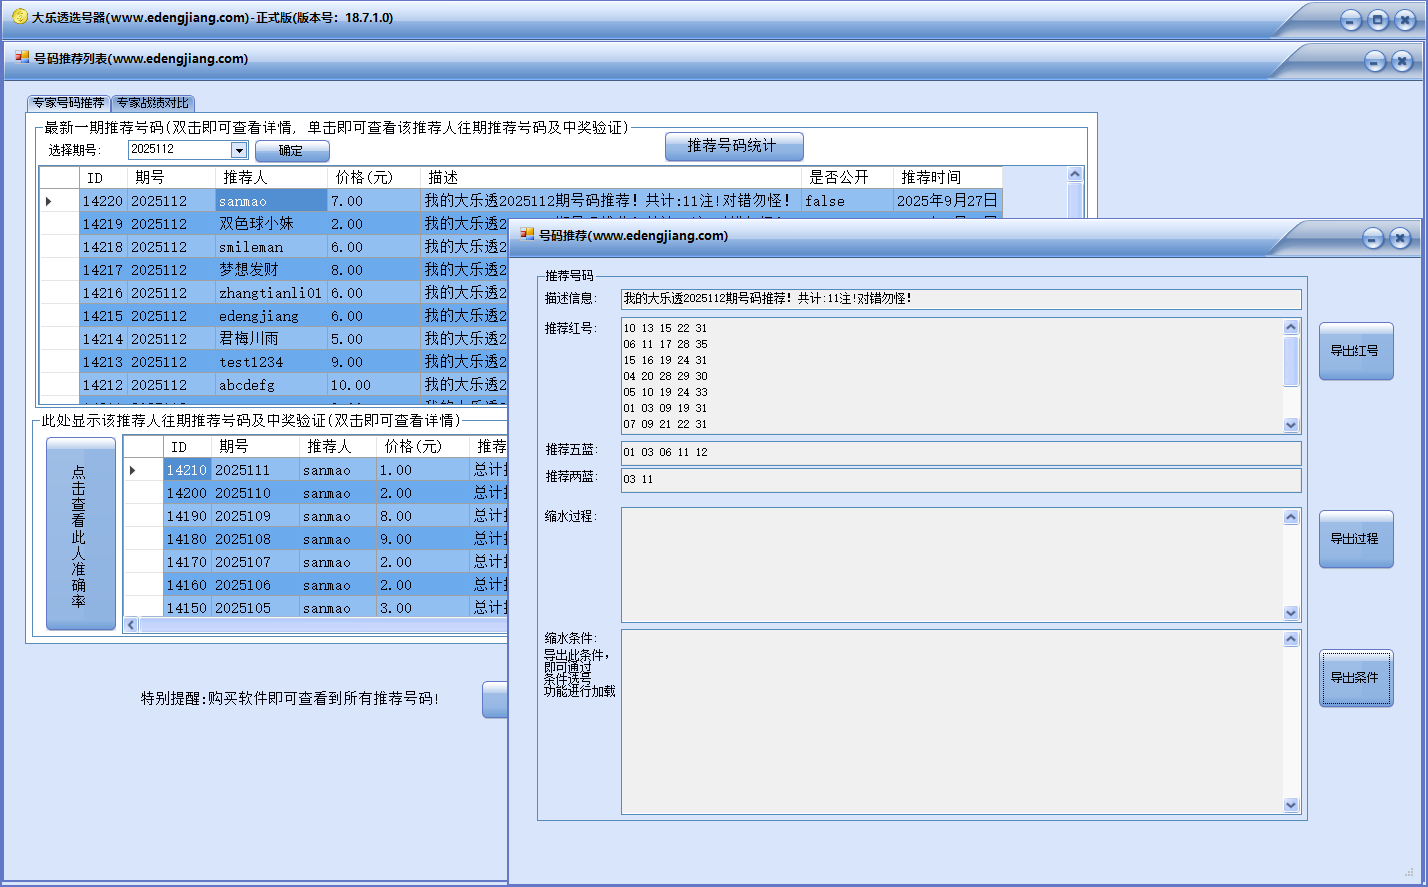1428x887 pixels.
Task: Open the 选择期号 dropdown arrow
Action: [239, 150]
